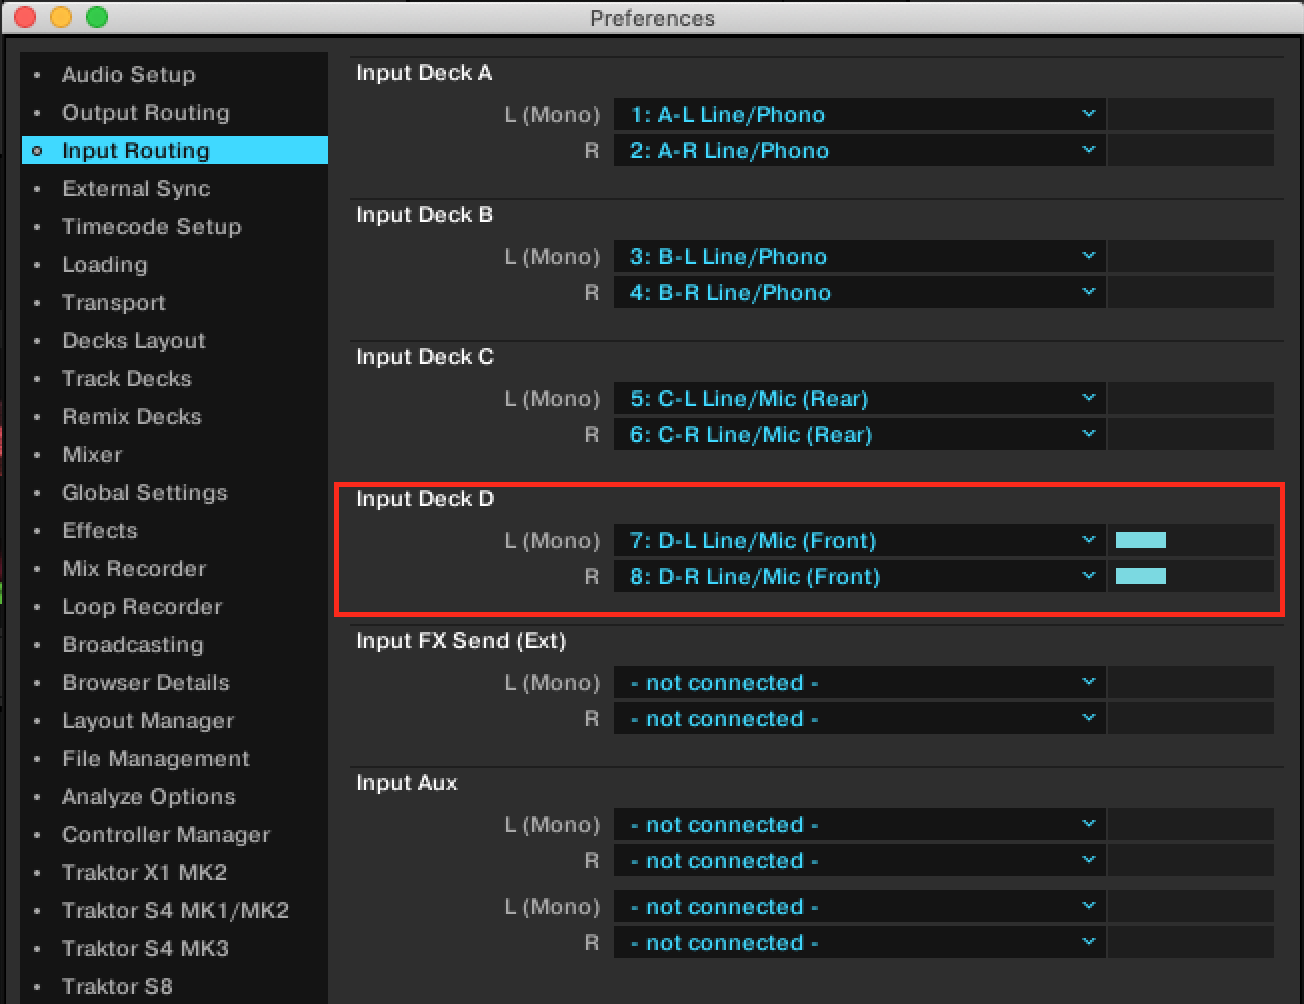Click the Input Deck A heading
Image resolution: width=1304 pixels, height=1004 pixels.
[x=424, y=73]
